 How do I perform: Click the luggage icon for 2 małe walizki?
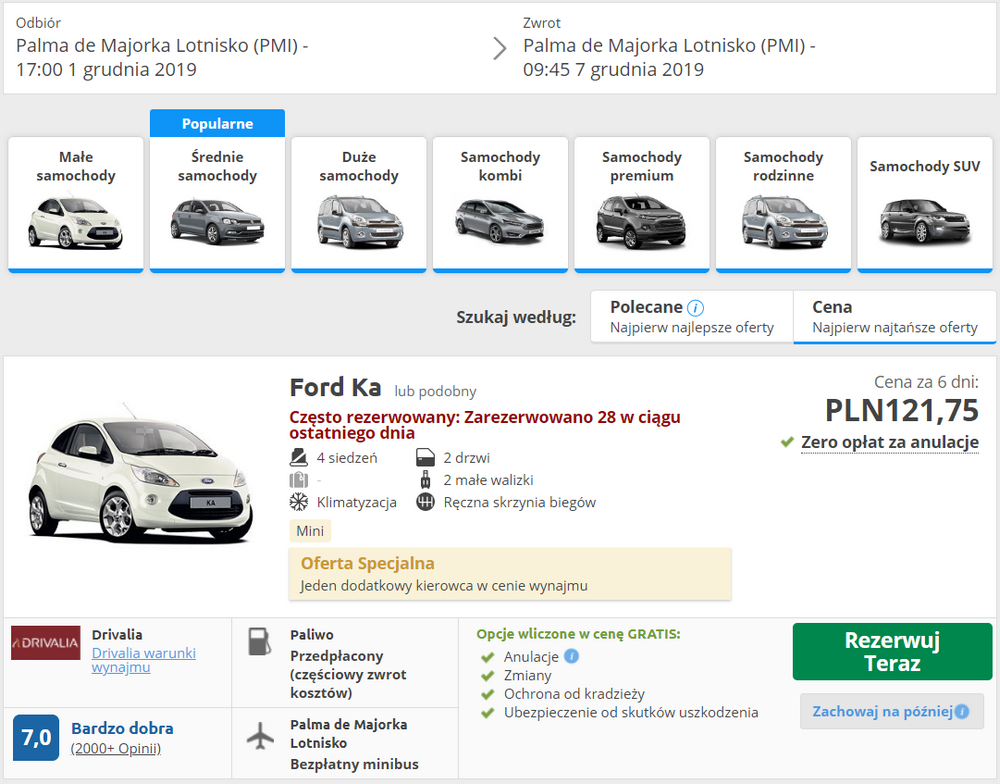coord(425,479)
